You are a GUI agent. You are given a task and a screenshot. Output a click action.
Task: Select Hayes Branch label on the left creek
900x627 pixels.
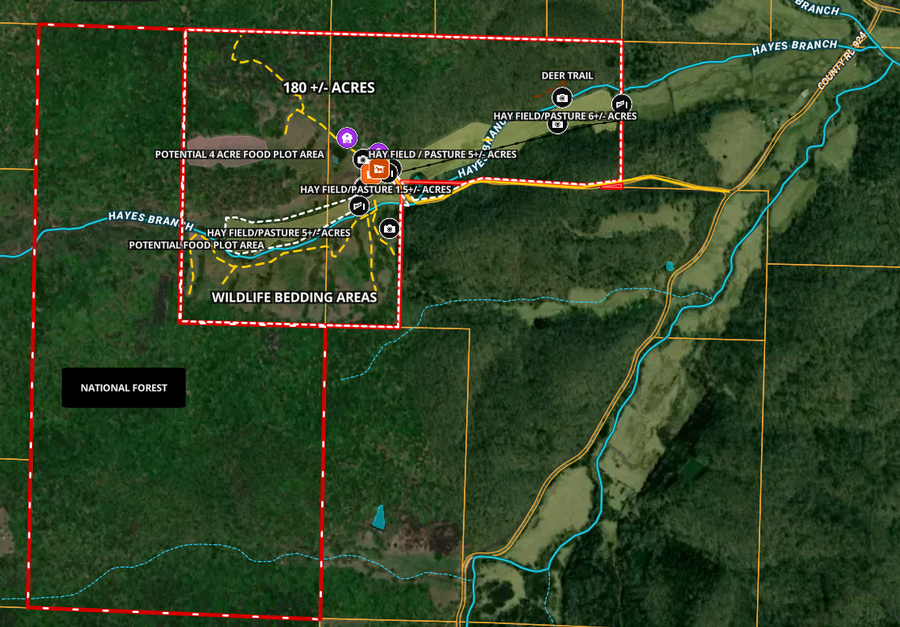(144, 219)
